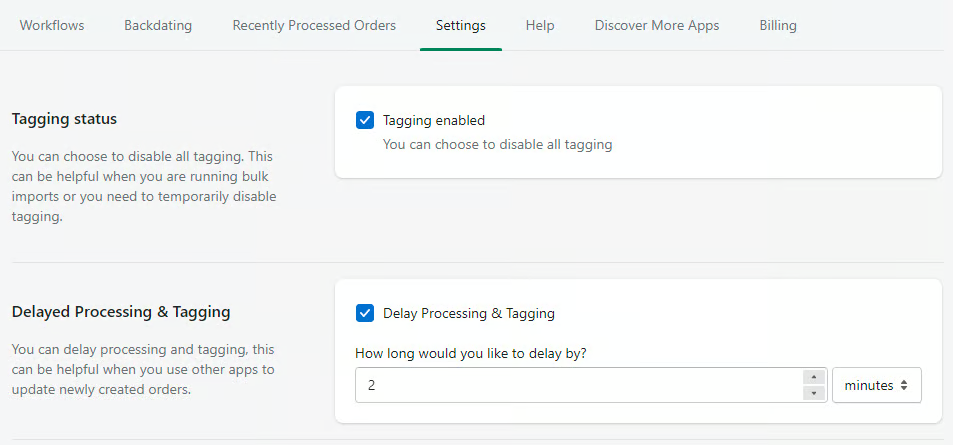Select the Settings tab
Image resolution: width=953 pixels, height=445 pixels.
click(461, 26)
